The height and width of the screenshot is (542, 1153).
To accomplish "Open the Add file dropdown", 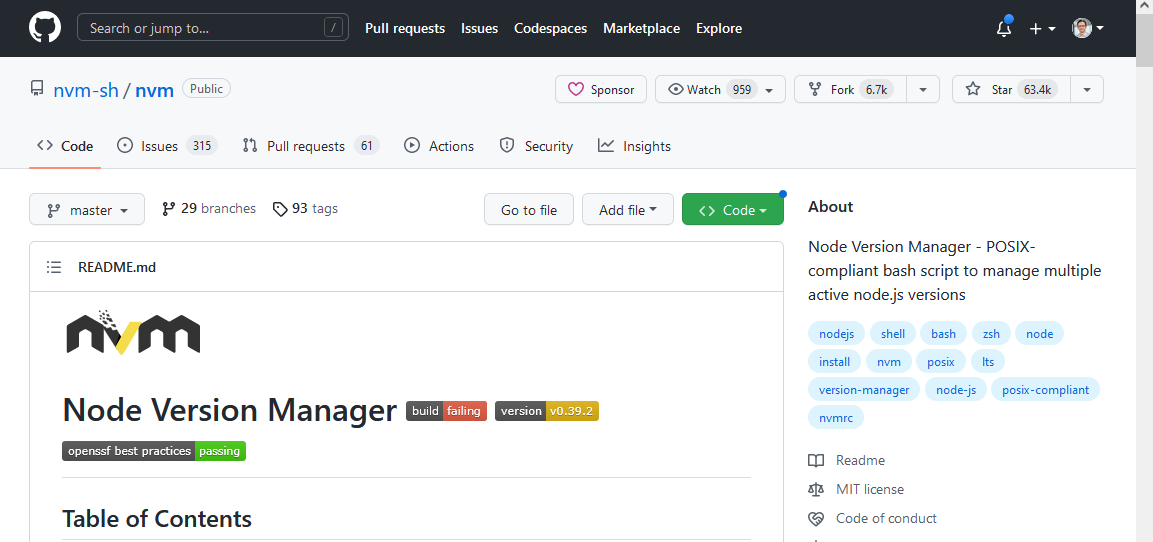I will [629, 210].
